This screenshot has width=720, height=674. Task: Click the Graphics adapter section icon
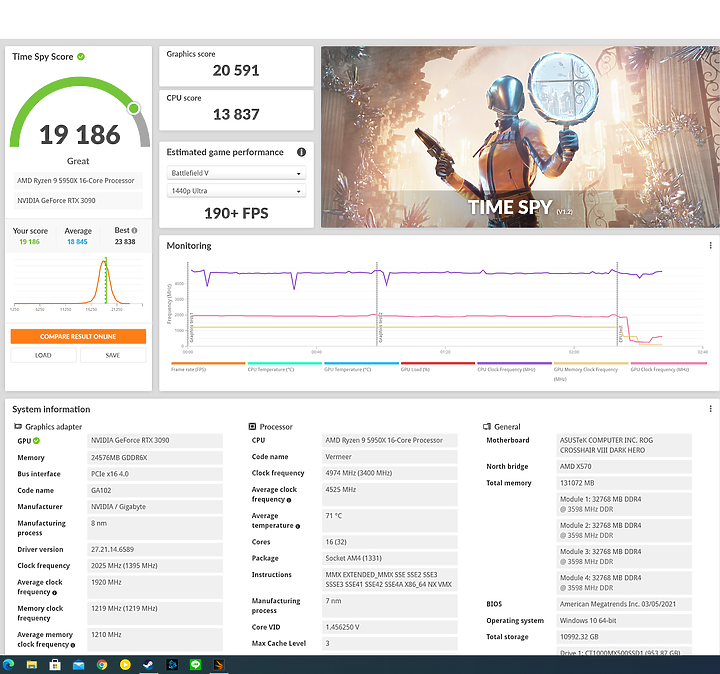point(18,427)
